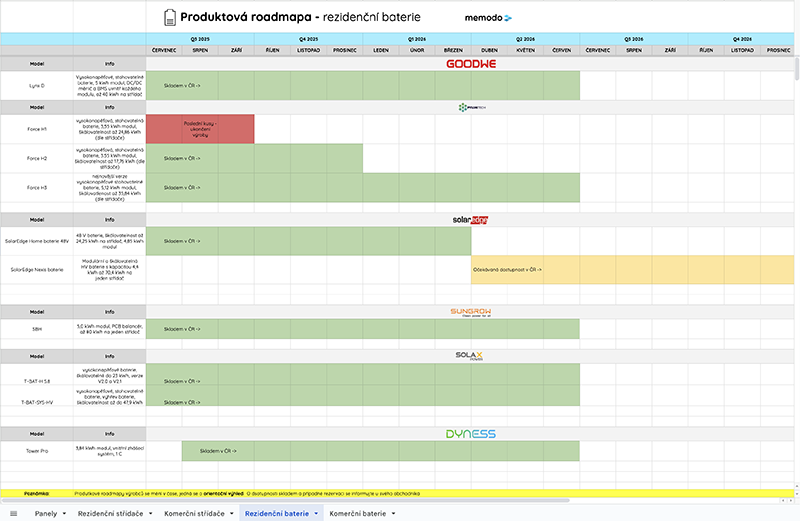
Task: Select the ČERVEN month header
Action: 562,50
